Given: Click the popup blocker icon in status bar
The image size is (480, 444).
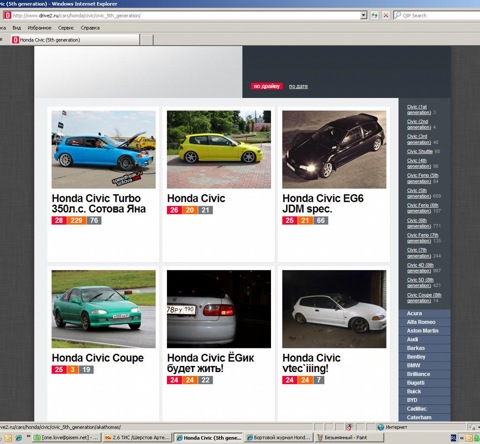Looking at the screenshot, I should pos(349,427).
